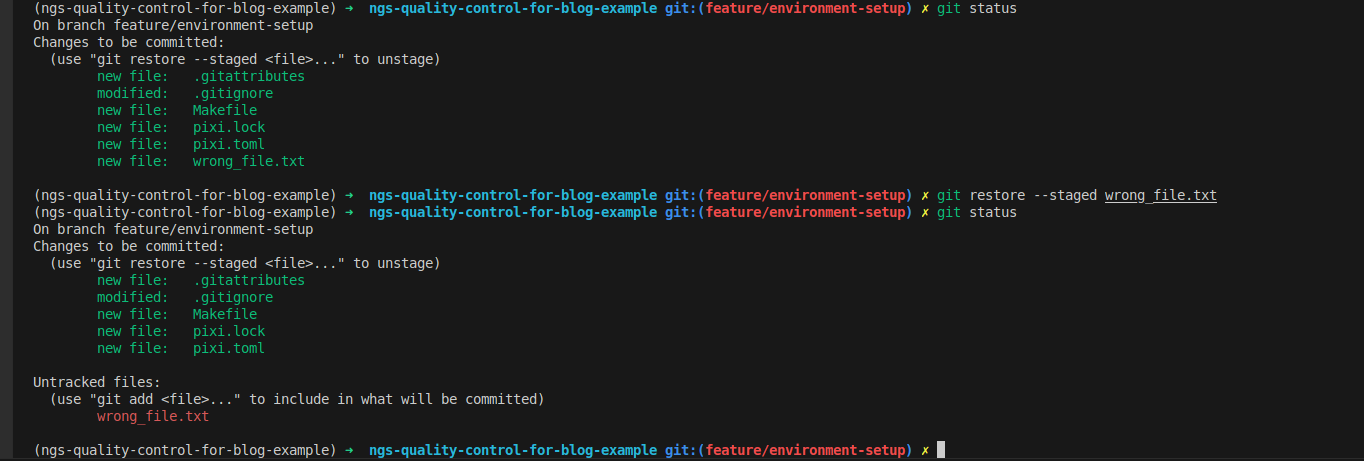This screenshot has height=461, width=1364.
Task: Click the red untracked wrong_file.txt entry
Action: click(x=153, y=416)
